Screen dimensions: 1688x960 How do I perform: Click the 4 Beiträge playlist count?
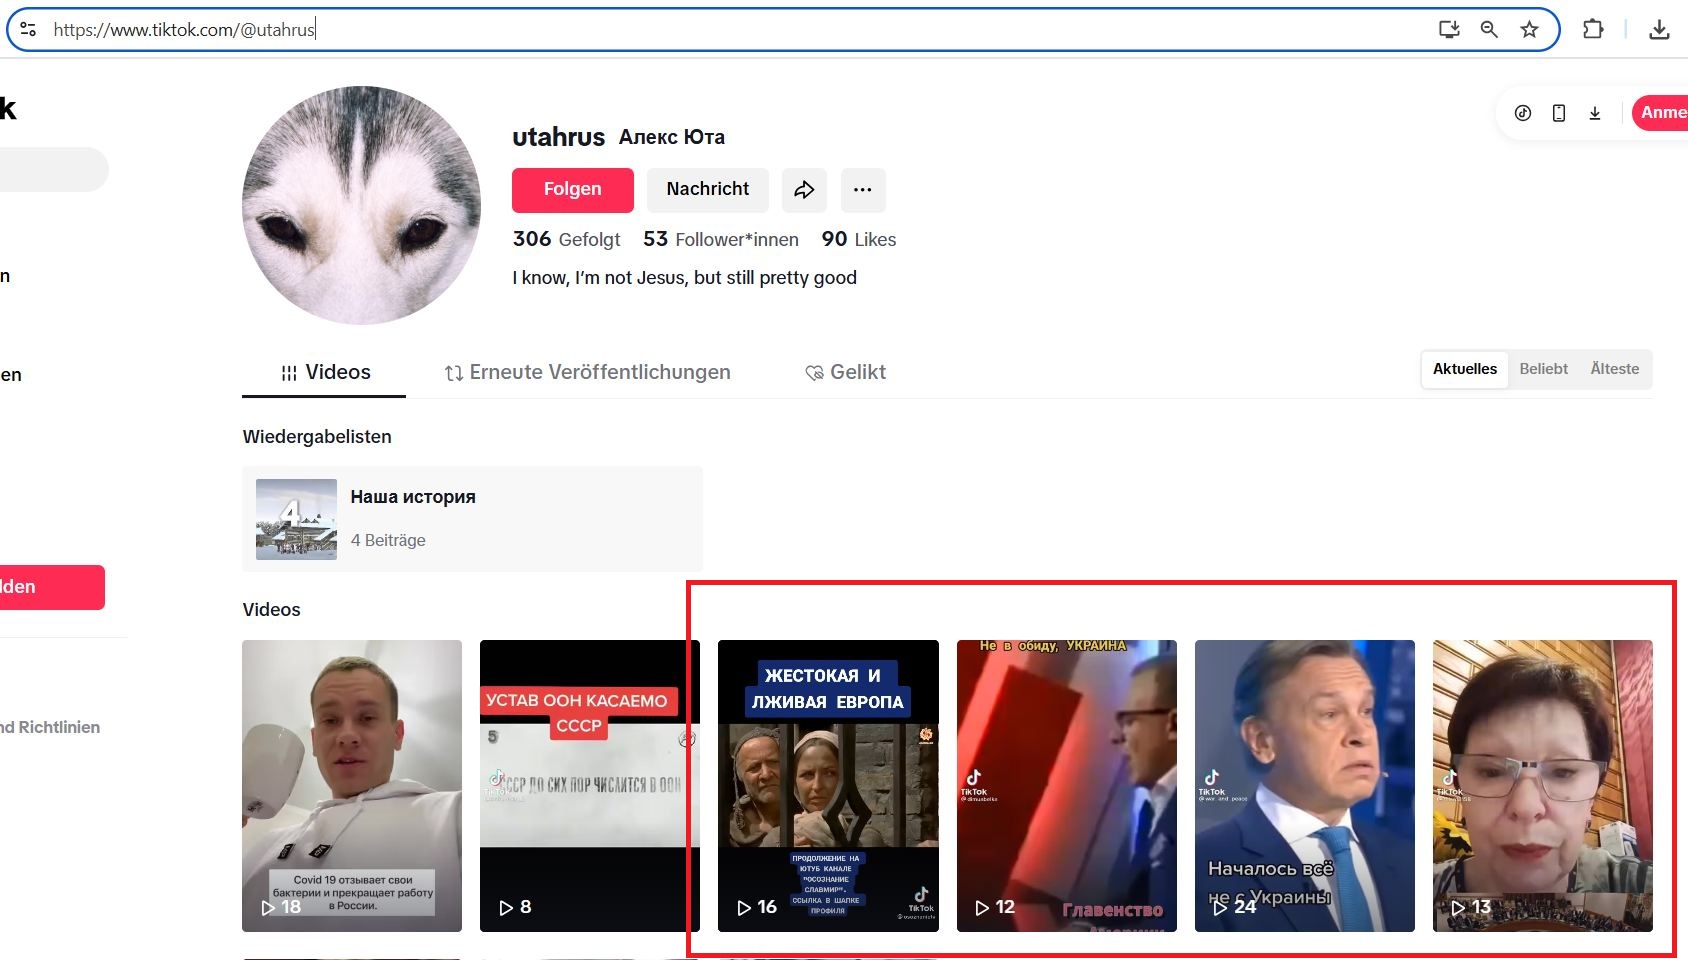388,540
